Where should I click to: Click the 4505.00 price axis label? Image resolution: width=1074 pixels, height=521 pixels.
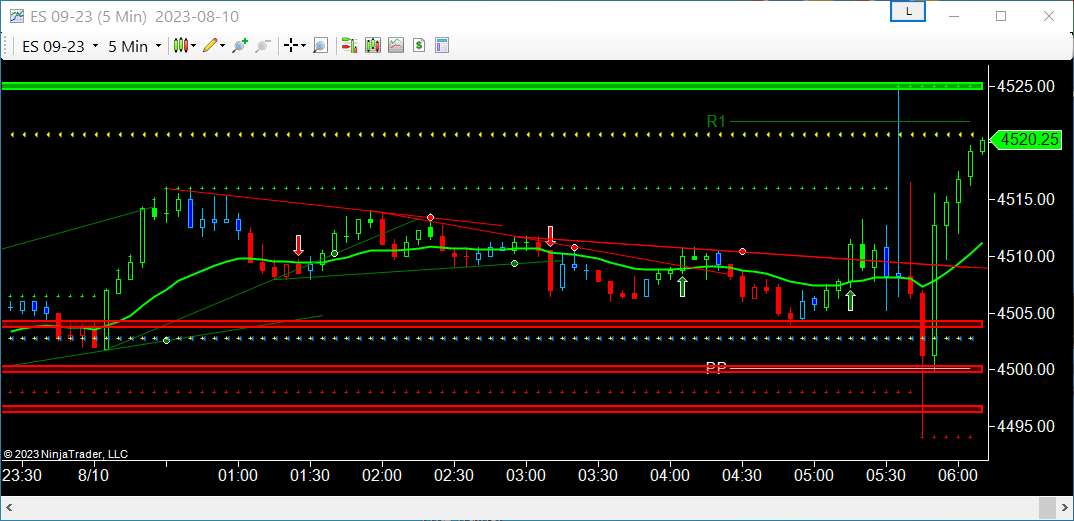(x=1025, y=313)
